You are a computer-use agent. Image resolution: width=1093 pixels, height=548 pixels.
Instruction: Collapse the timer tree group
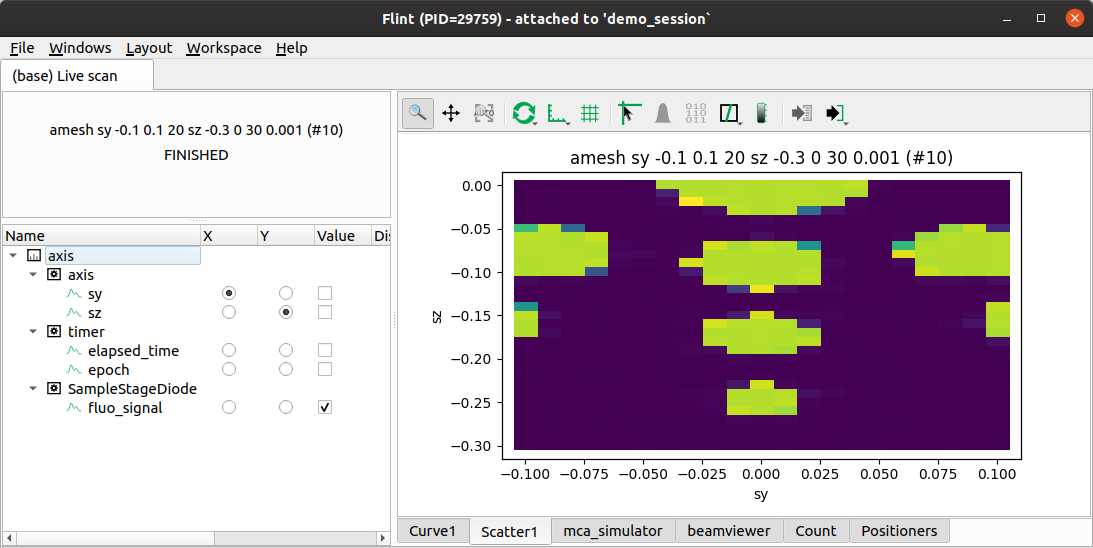(33, 332)
